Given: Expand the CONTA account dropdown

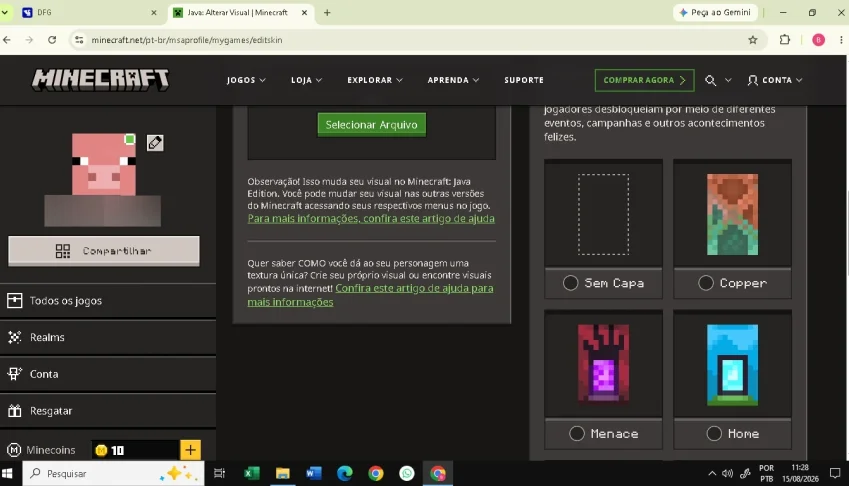Looking at the screenshot, I should pos(775,80).
